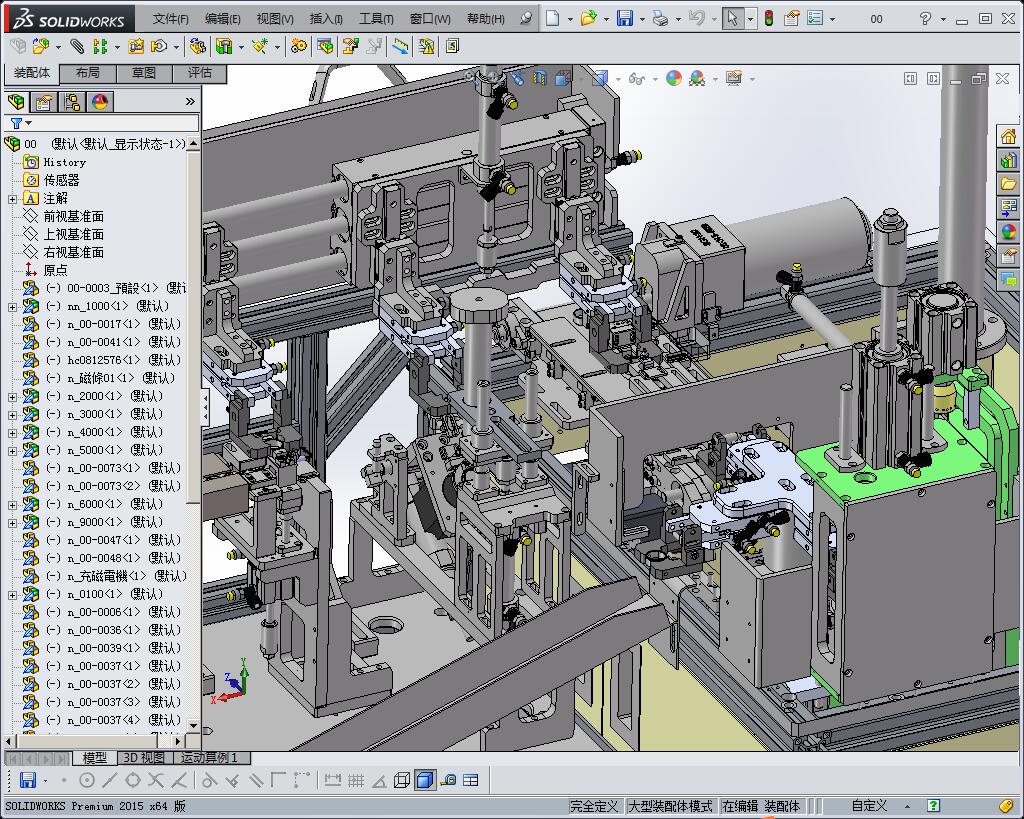
Task: Click the Insert Components icon
Action: [x=40, y=46]
